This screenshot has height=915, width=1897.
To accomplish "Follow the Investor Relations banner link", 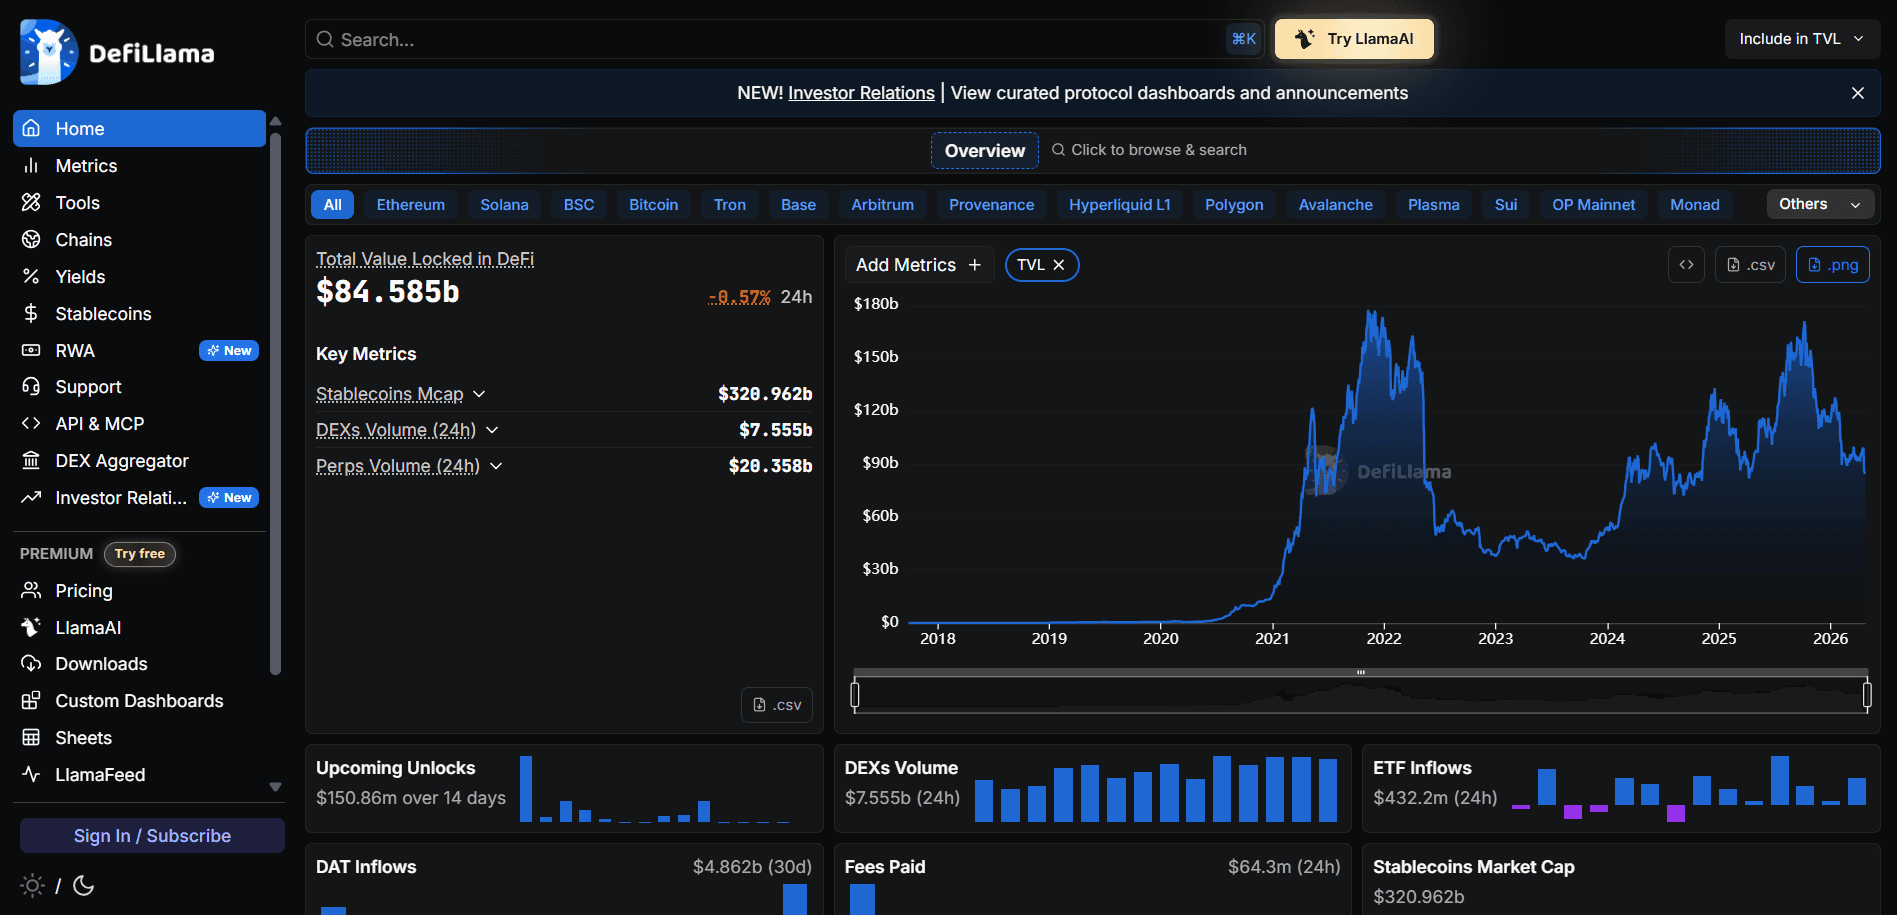I will pos(861,93).
